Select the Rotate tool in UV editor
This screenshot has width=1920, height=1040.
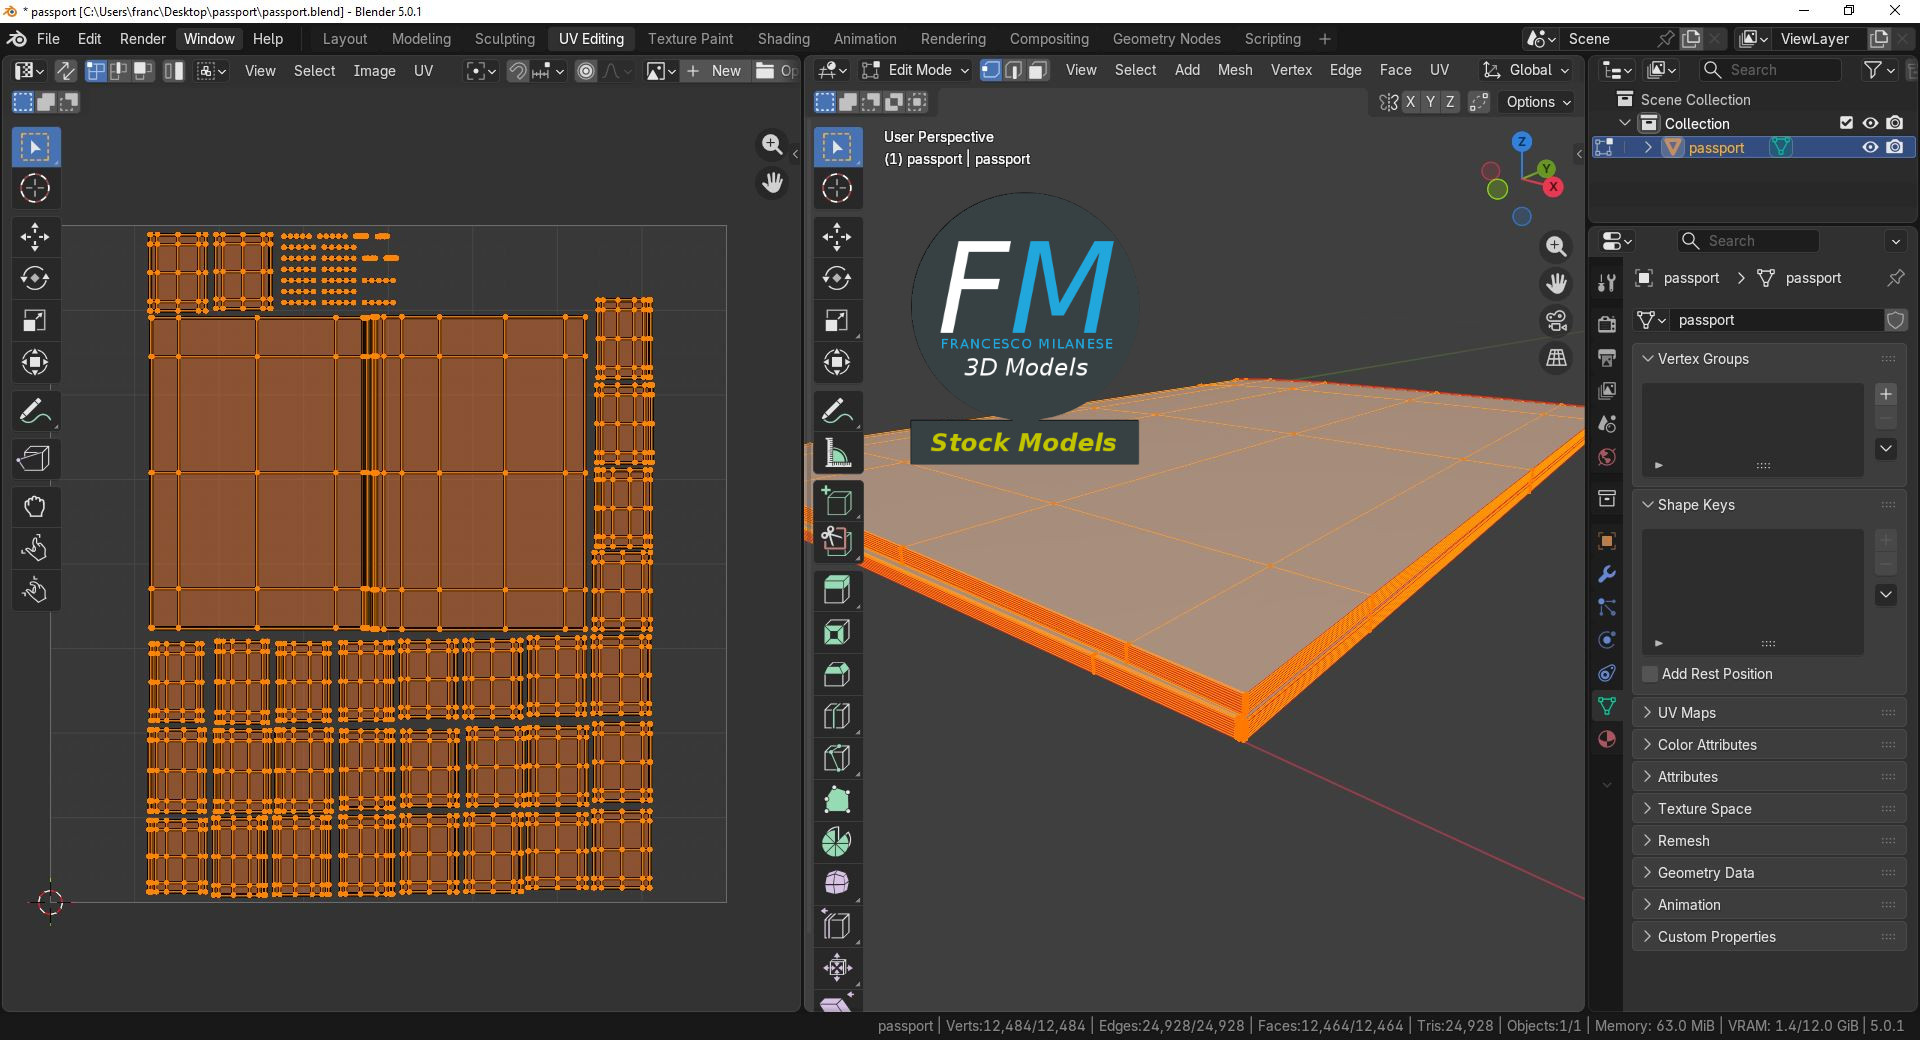(35, 279)
